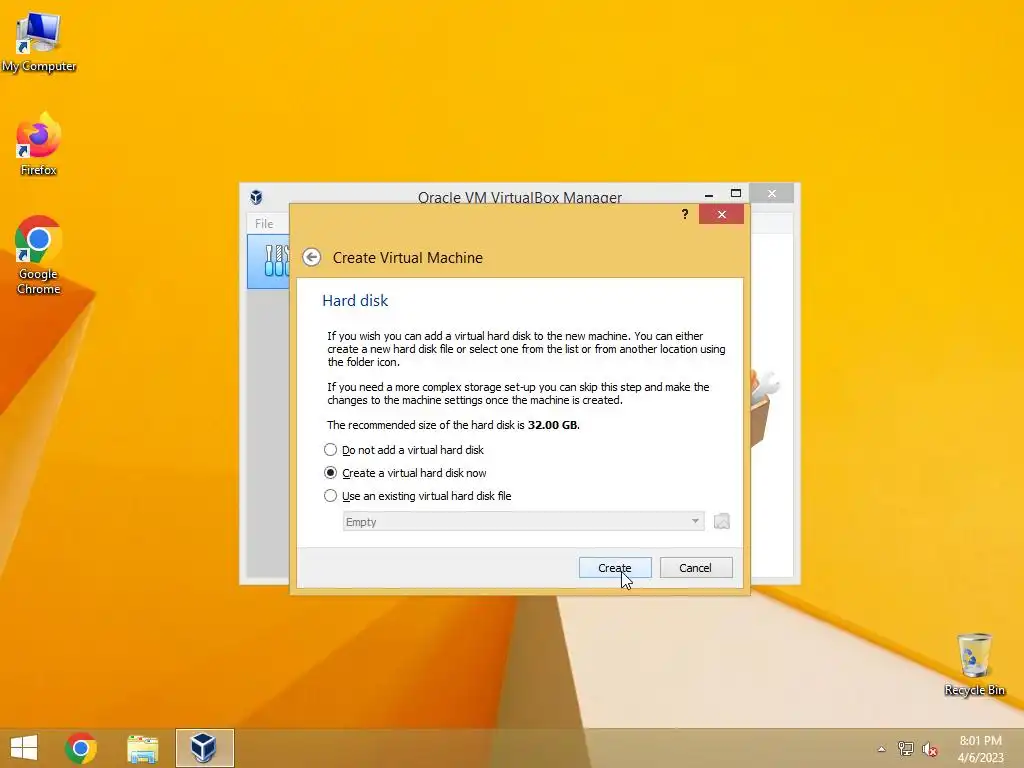Viewport: 1024px width, 768px height.
Task: Click the Hard disk heading text
Action: 355,300
